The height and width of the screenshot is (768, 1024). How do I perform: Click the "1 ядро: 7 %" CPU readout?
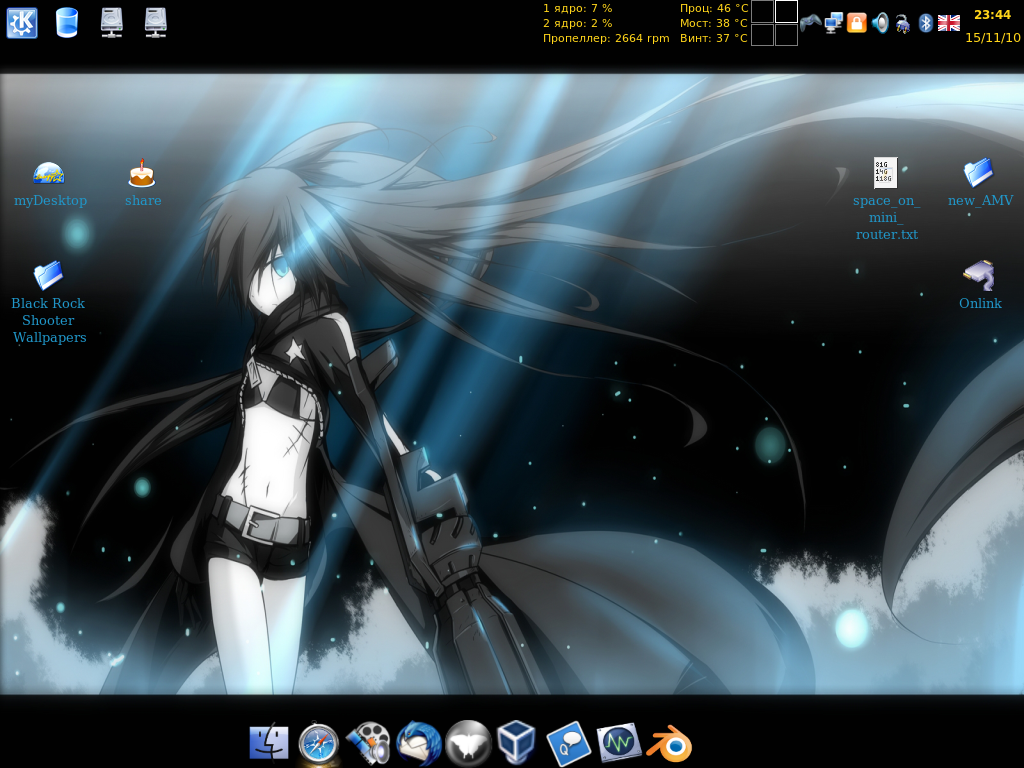coord(577,8)
